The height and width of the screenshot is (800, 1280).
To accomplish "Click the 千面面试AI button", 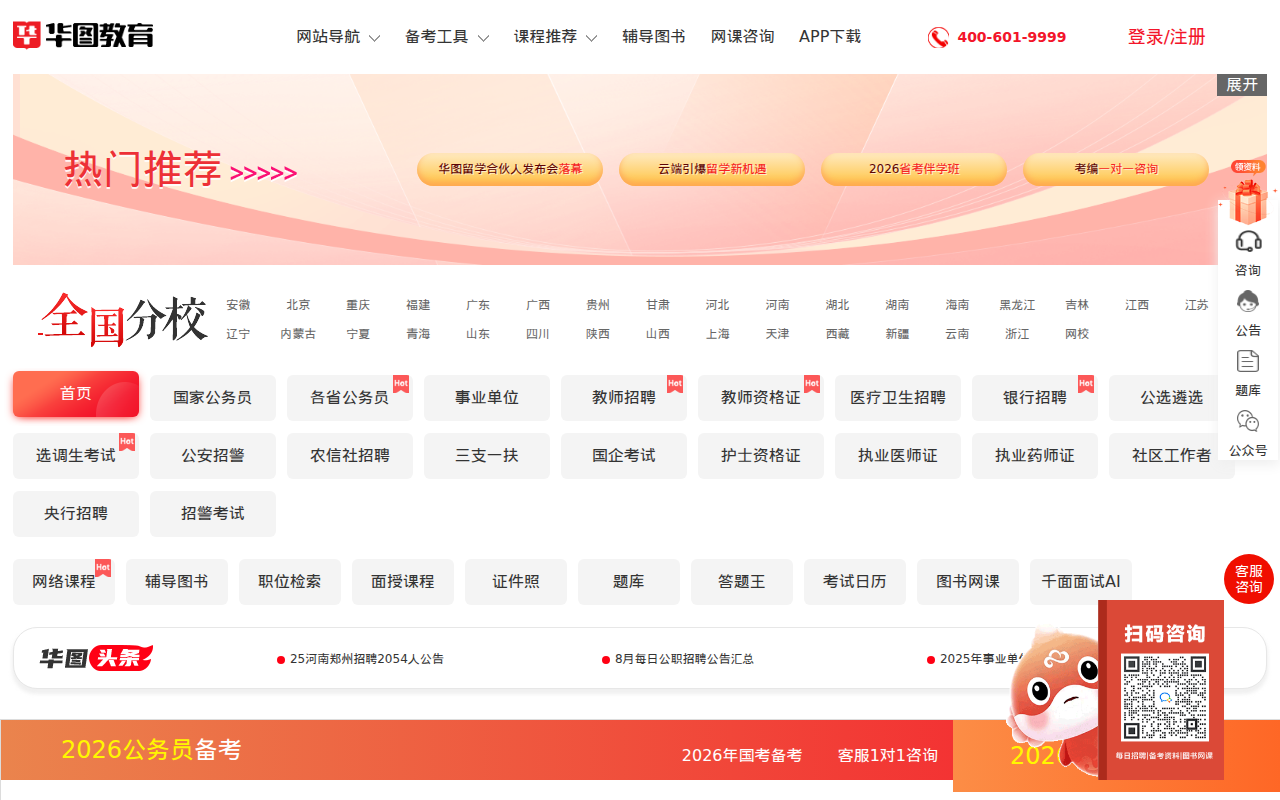I will [1081, 582].
